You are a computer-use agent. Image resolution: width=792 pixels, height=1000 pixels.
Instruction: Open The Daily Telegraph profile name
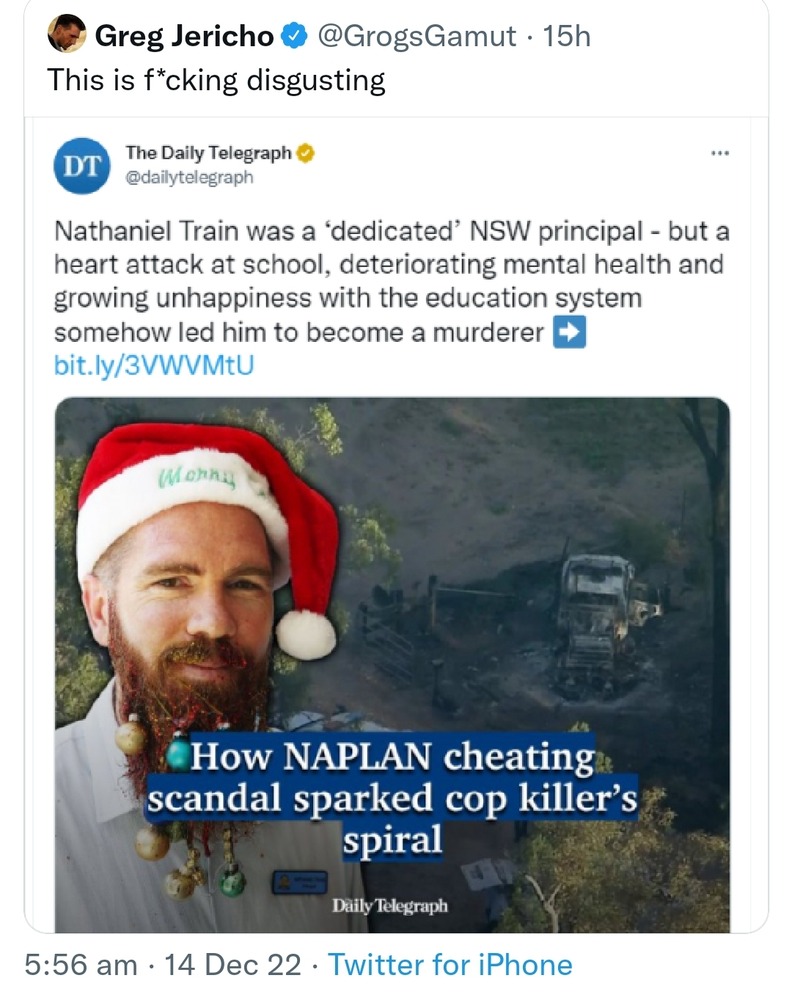click(x=208, y=153)
